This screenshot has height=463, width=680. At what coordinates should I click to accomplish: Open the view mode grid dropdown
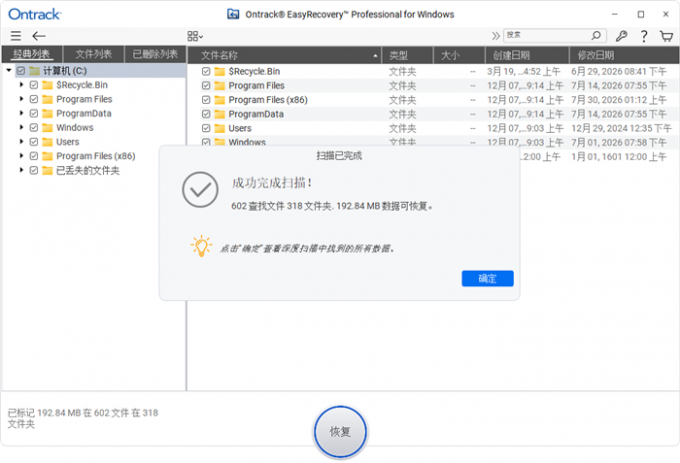(x=195, y=36)
